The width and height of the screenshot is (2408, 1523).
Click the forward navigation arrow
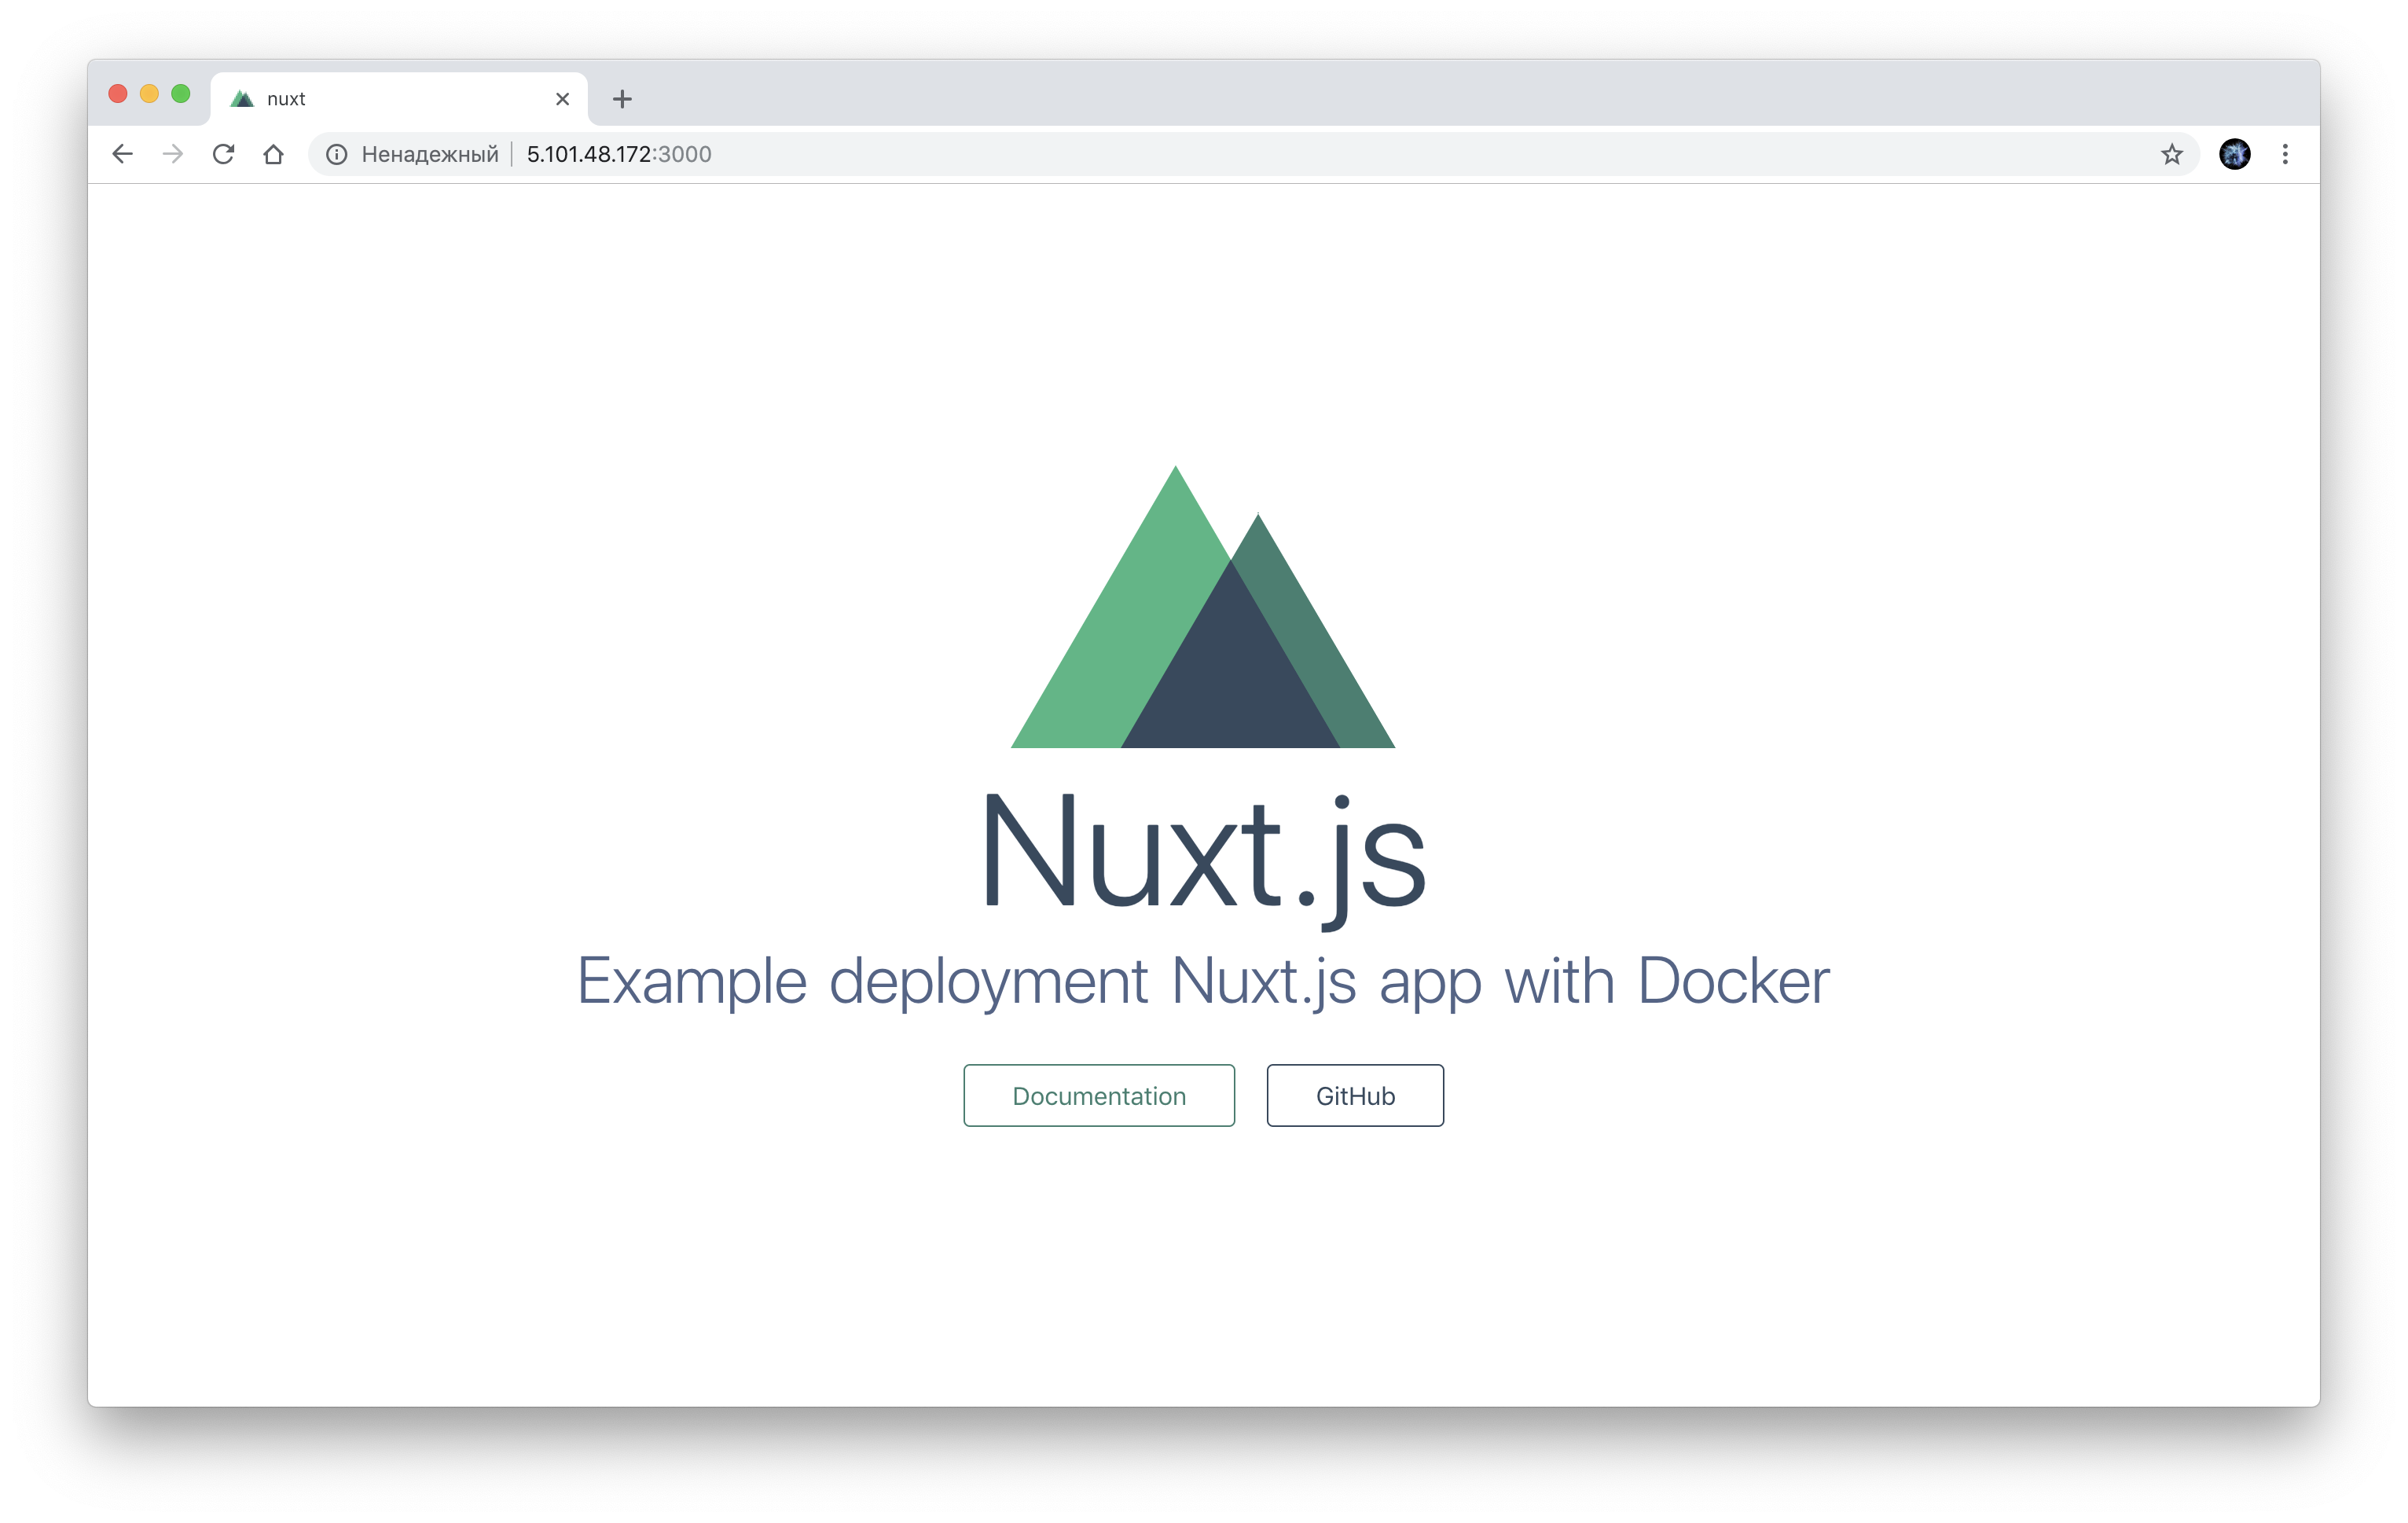click(x=173, y=154)
